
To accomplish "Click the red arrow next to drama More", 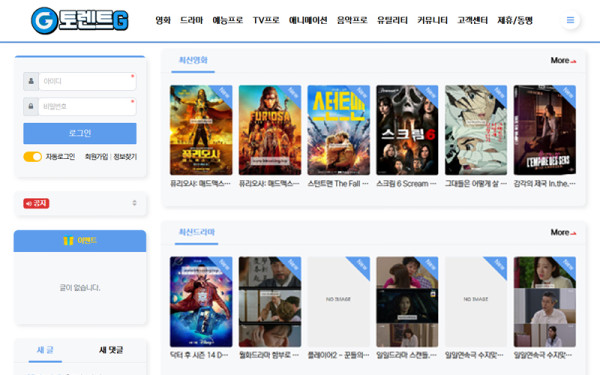I will (573, 233).
